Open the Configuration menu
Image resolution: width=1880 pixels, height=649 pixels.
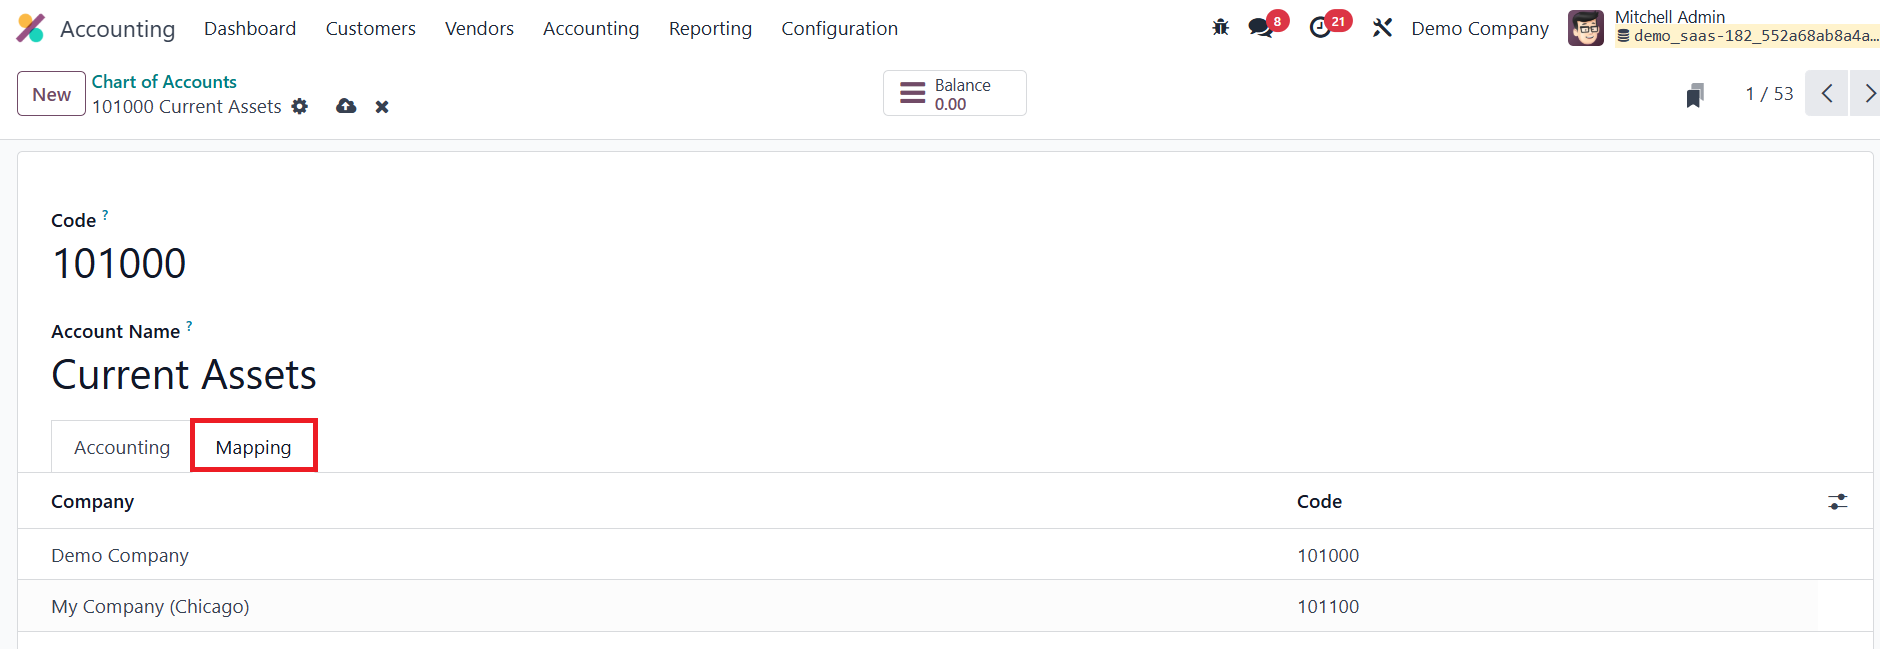click(x=839, y=29)
